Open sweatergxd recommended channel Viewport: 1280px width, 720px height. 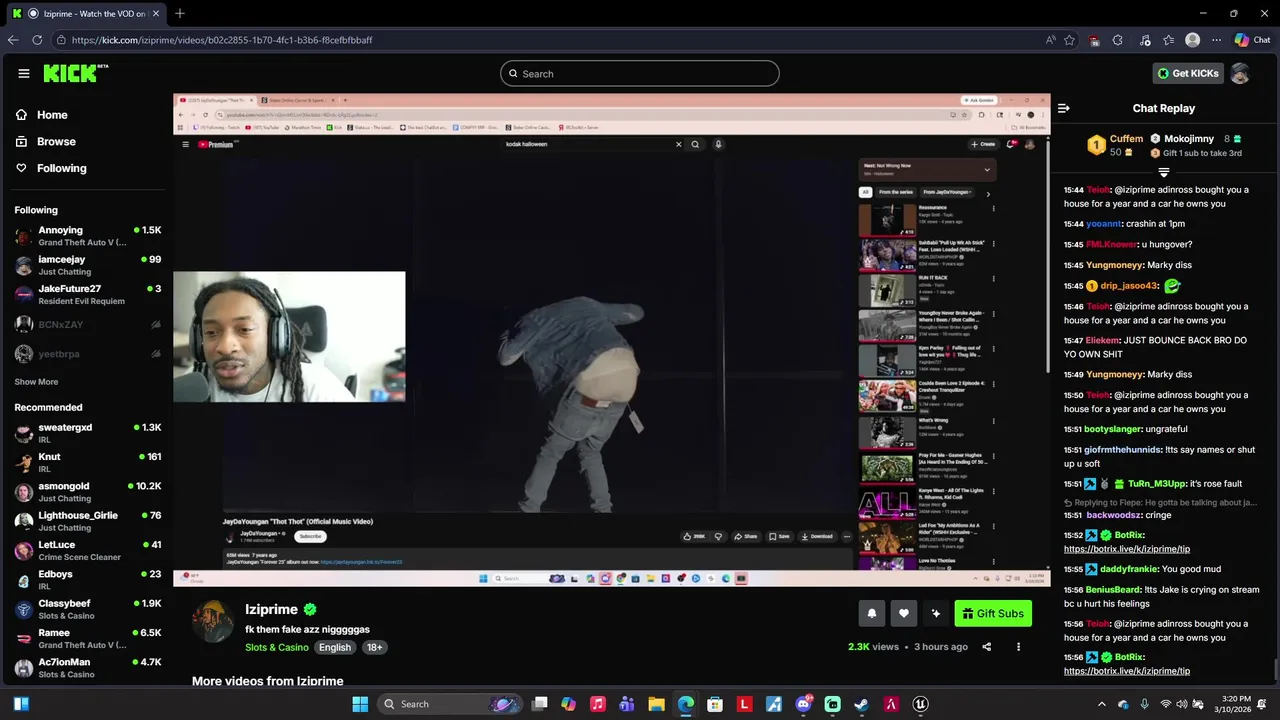coord(88,433)
